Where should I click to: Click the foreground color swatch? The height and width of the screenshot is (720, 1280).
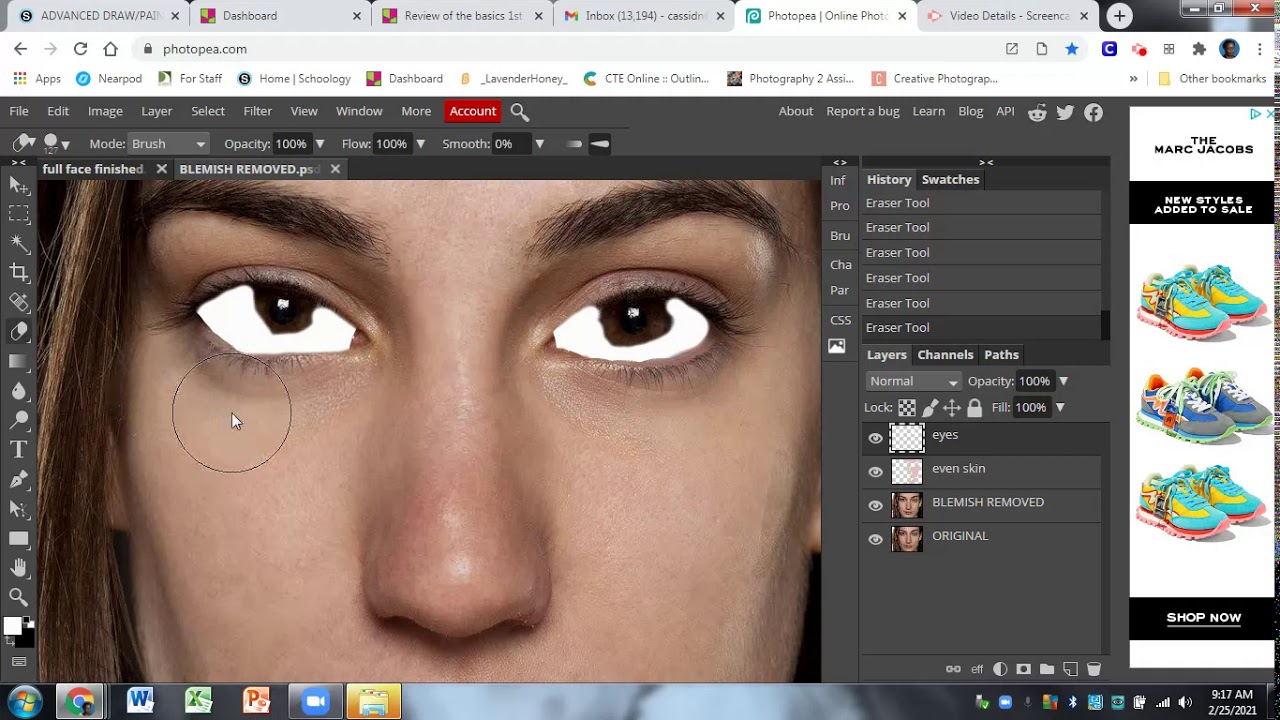(12, 626)
